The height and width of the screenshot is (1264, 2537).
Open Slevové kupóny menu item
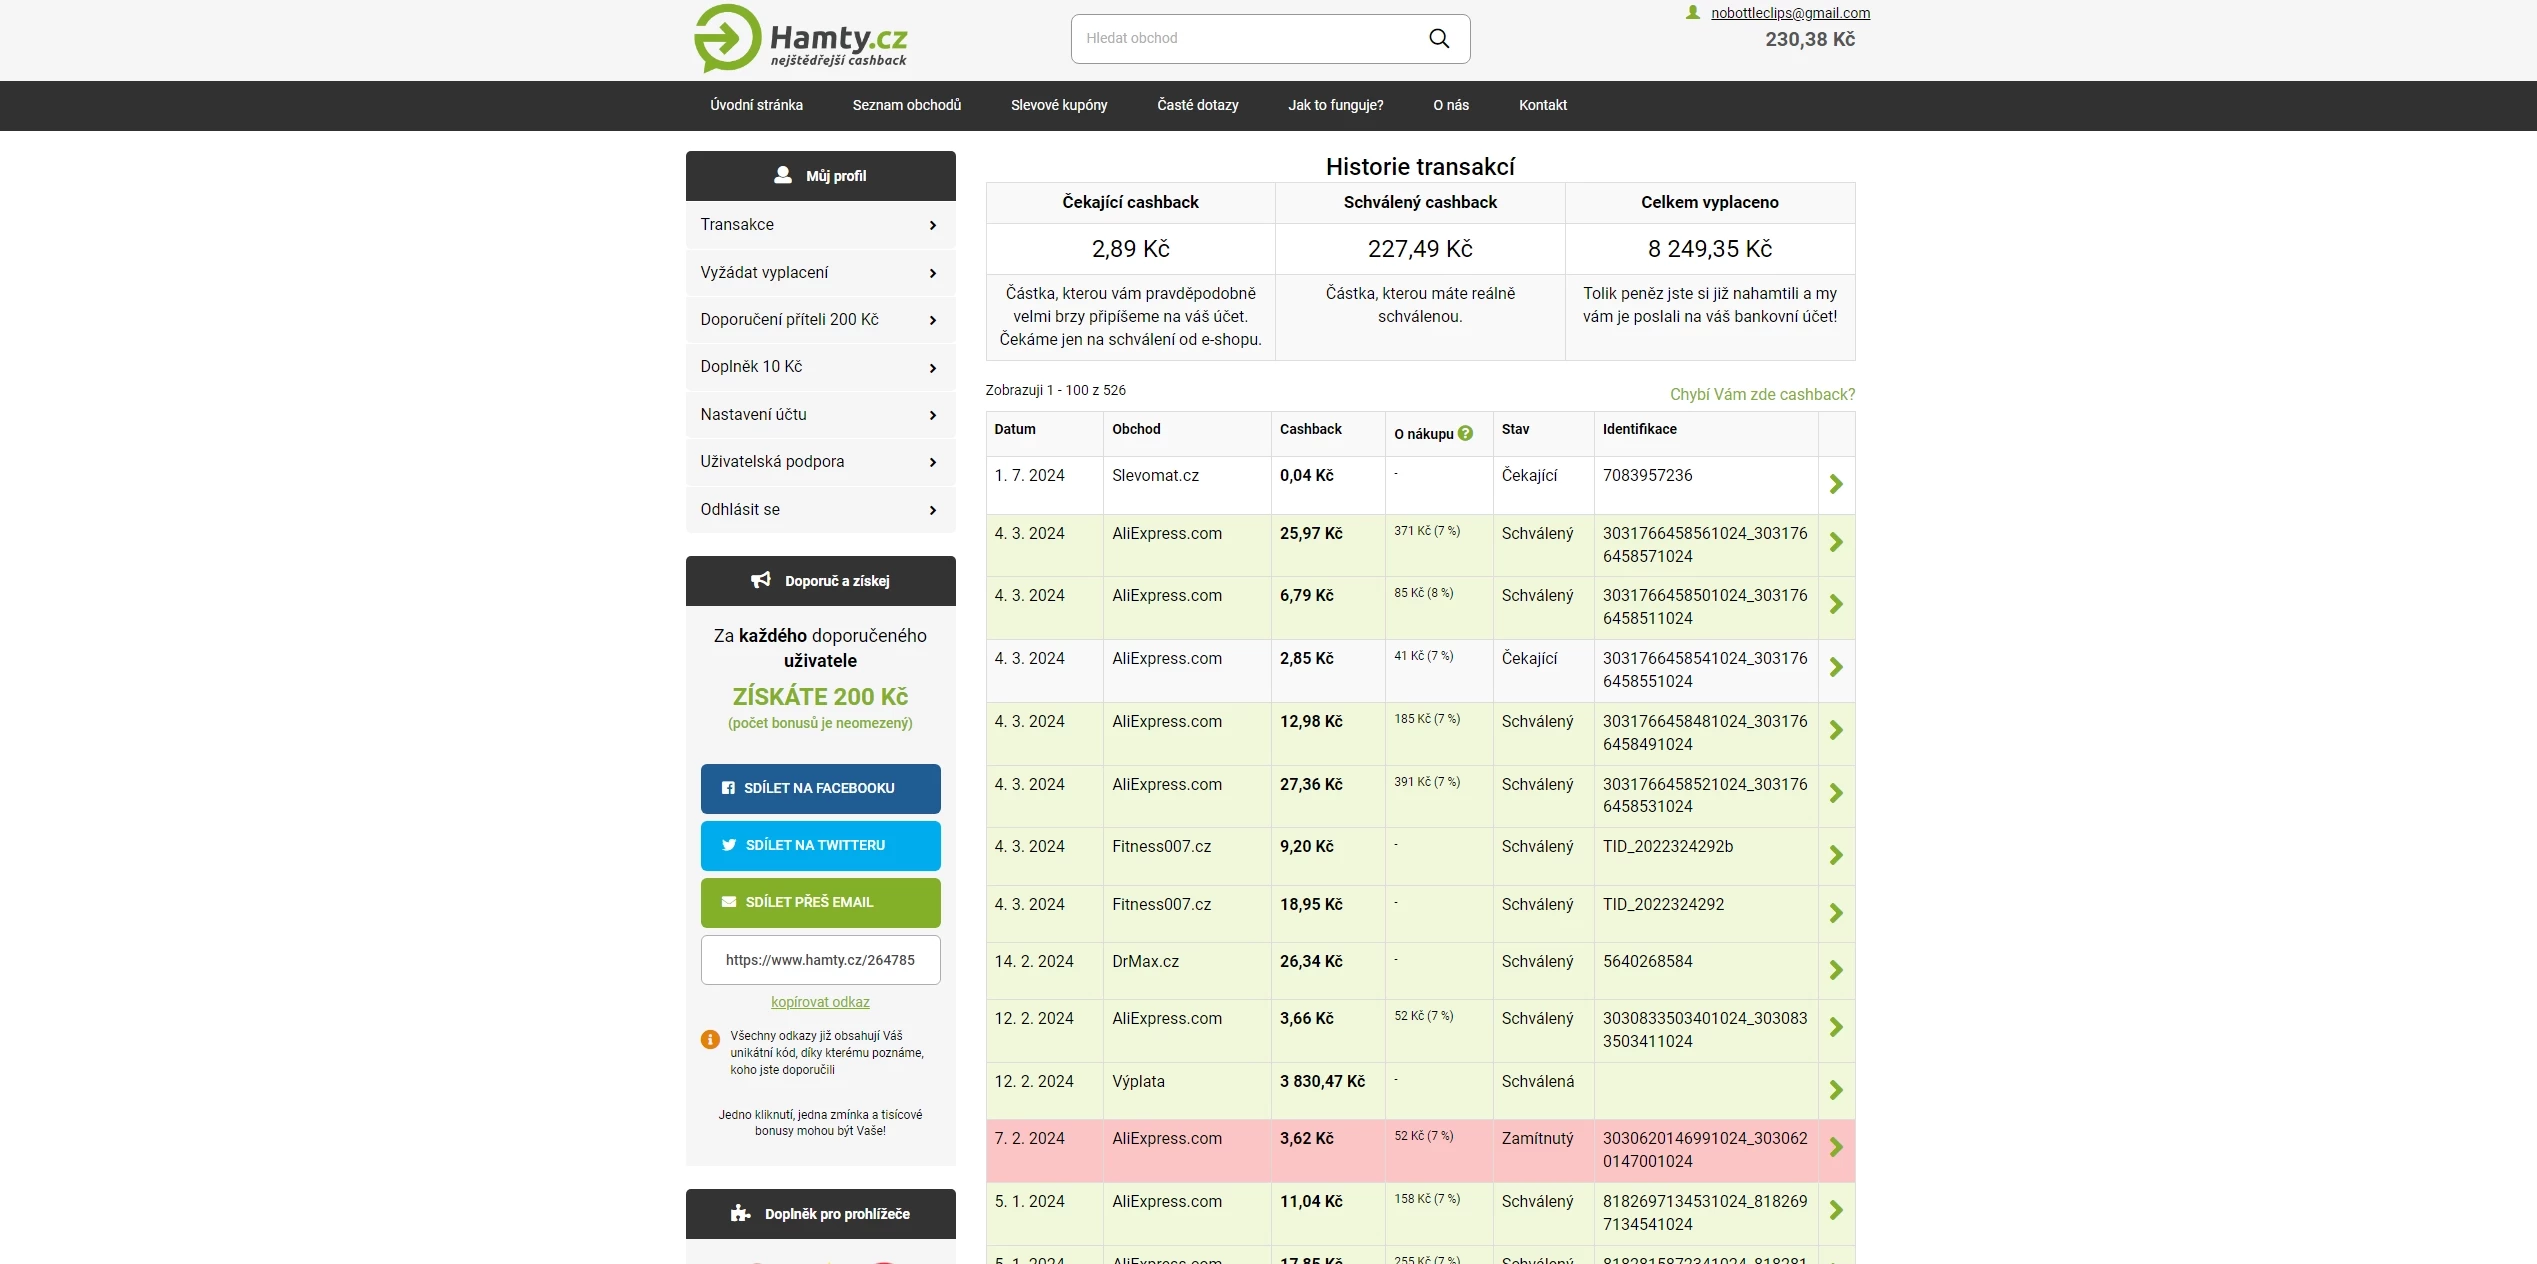click(x=1059, y=105)
